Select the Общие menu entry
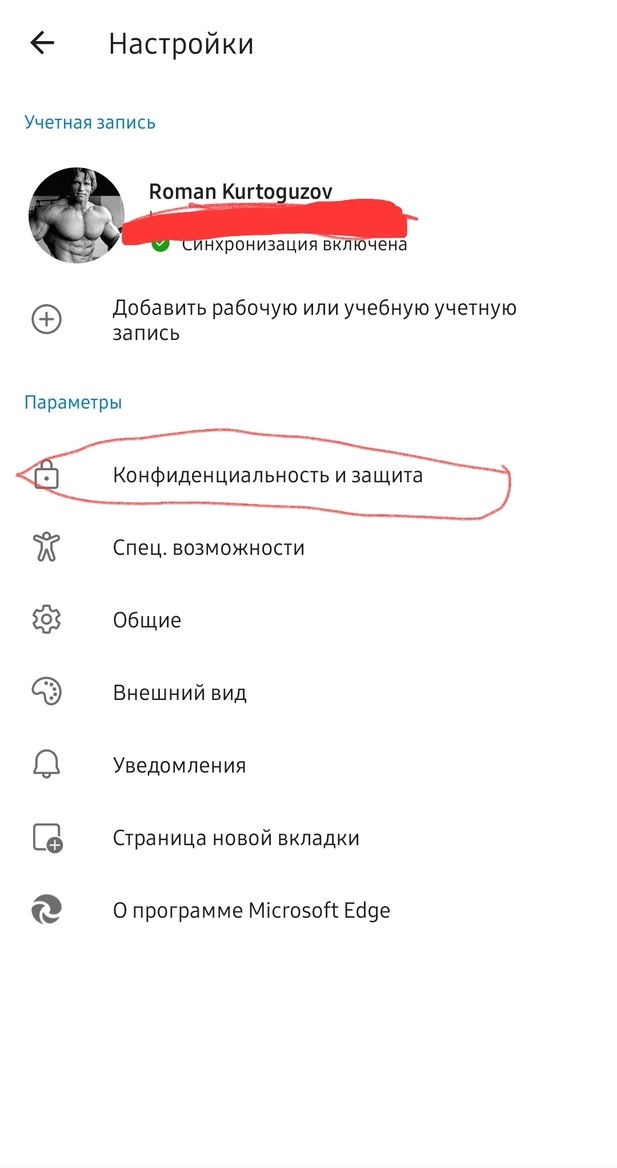 308,620
